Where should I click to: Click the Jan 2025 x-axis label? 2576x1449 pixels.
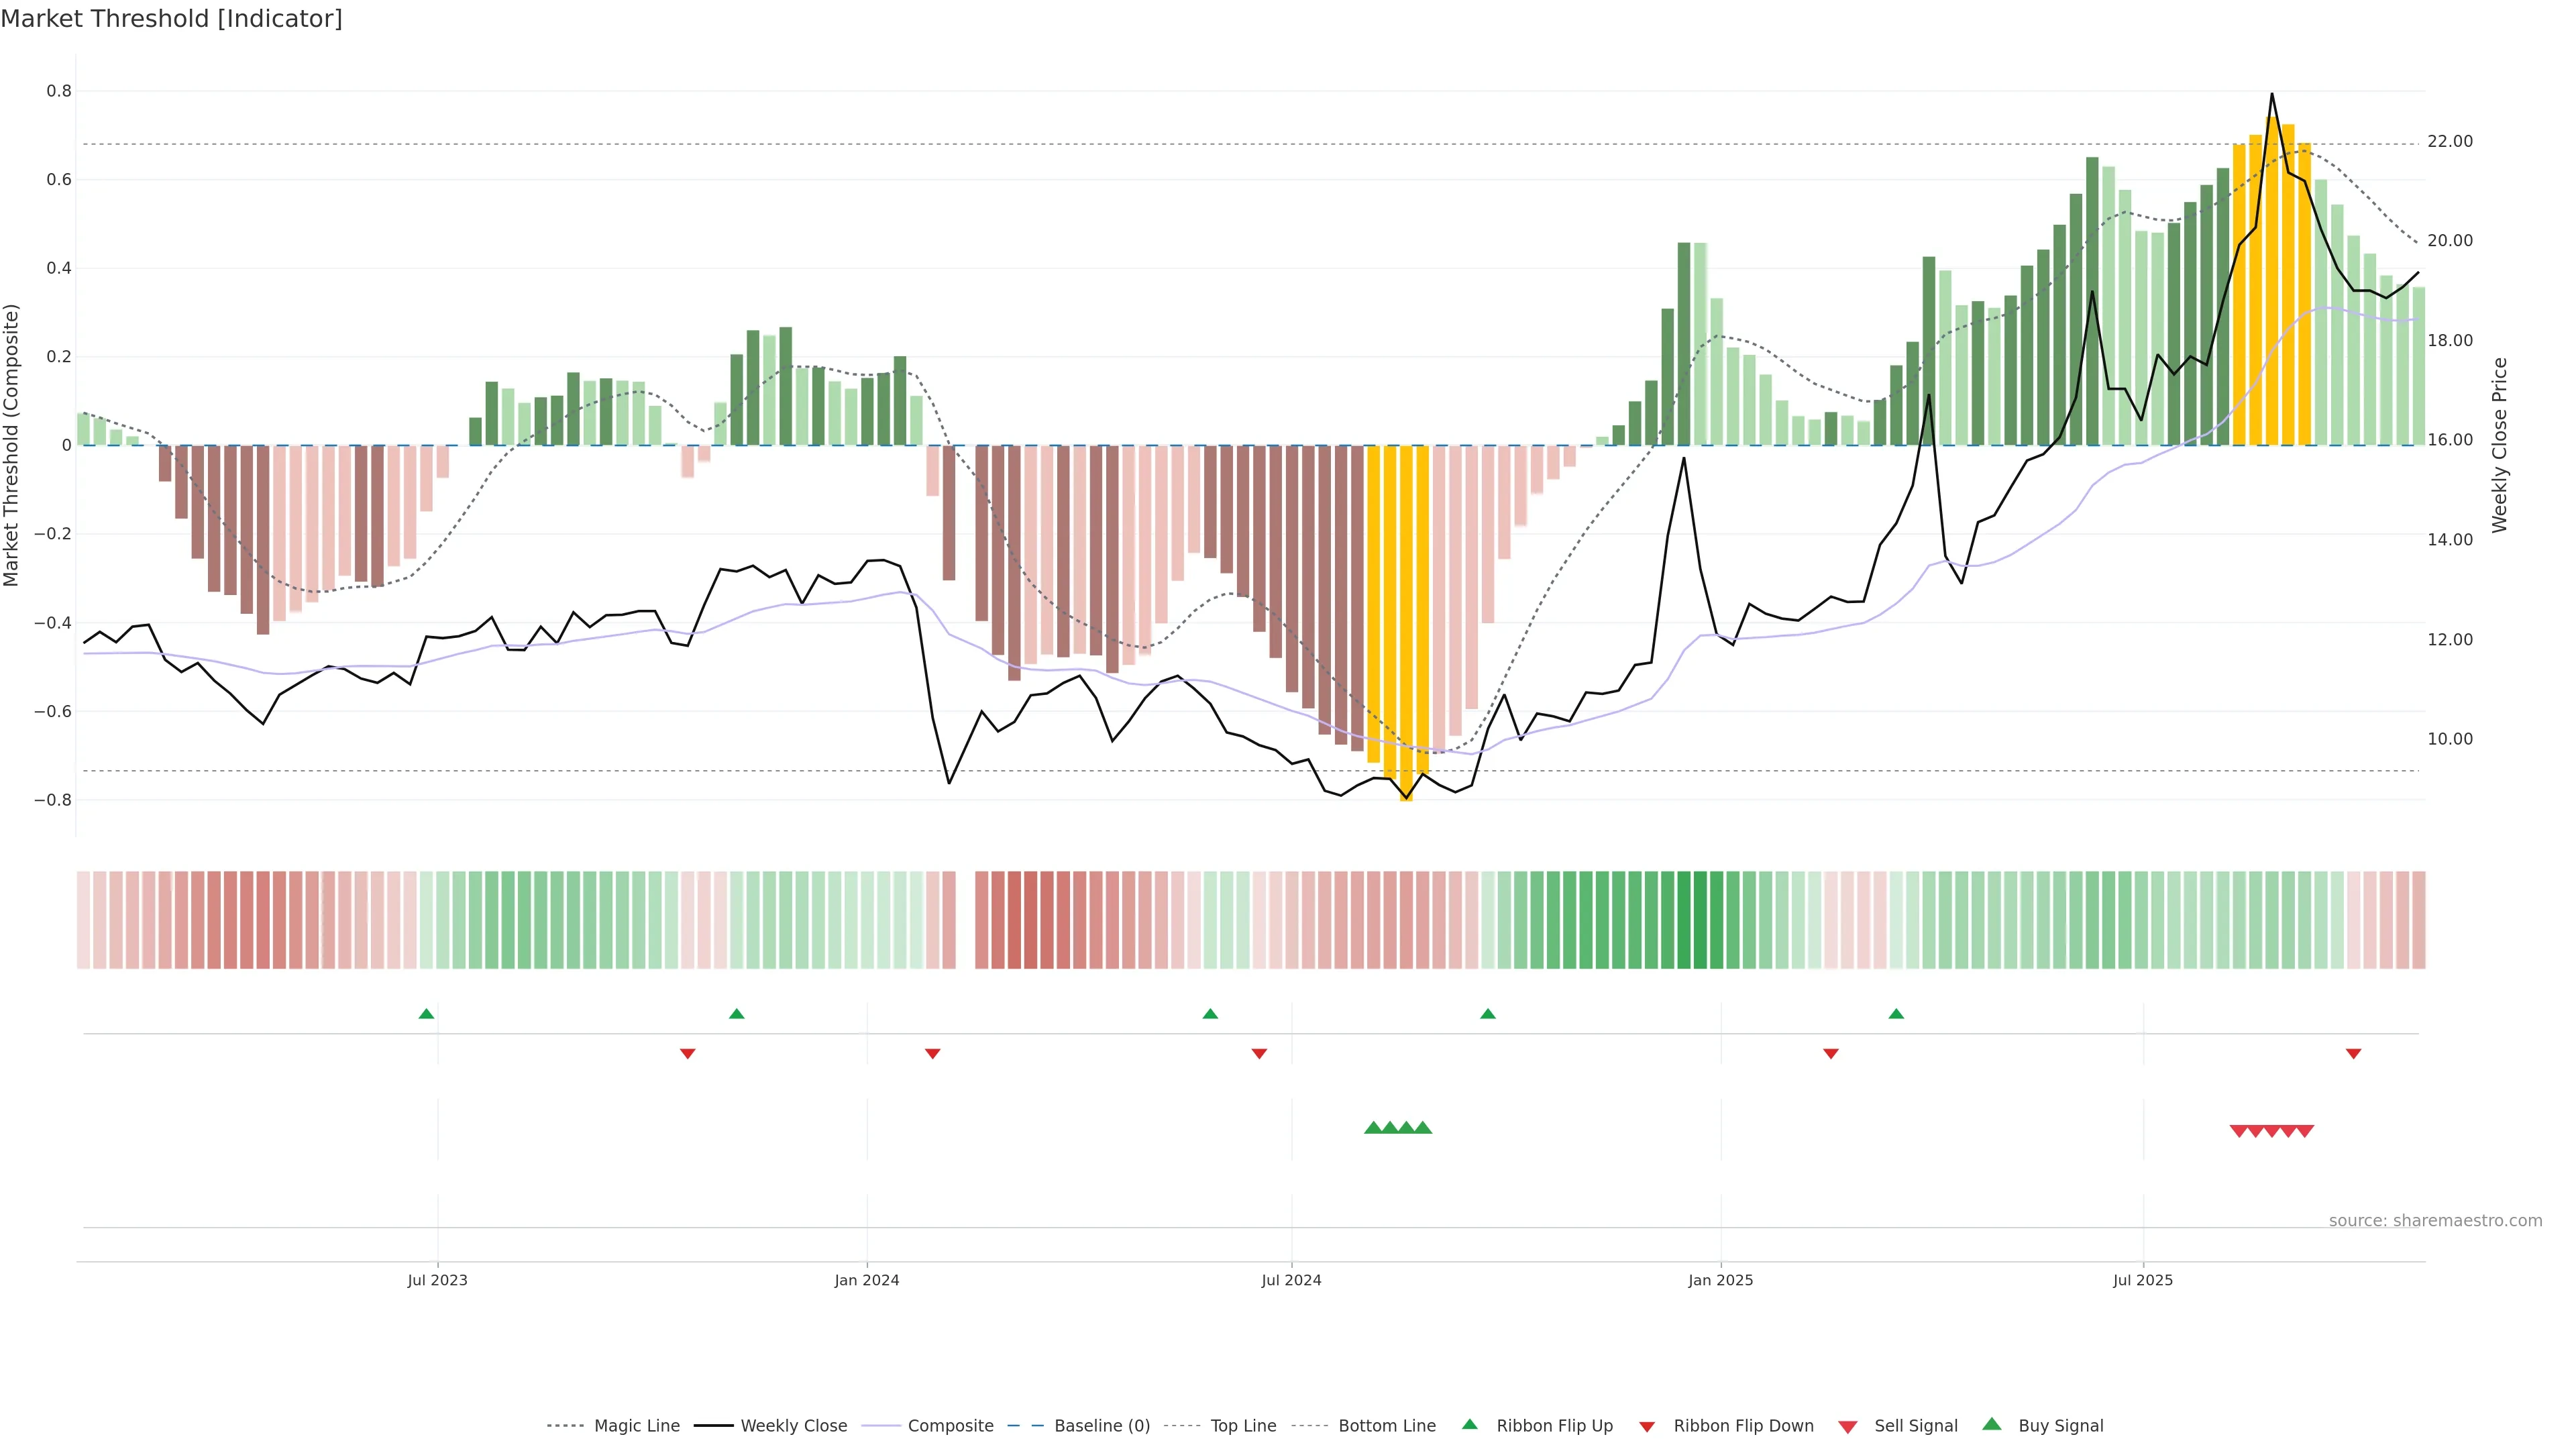(x=1720, y=1280)
